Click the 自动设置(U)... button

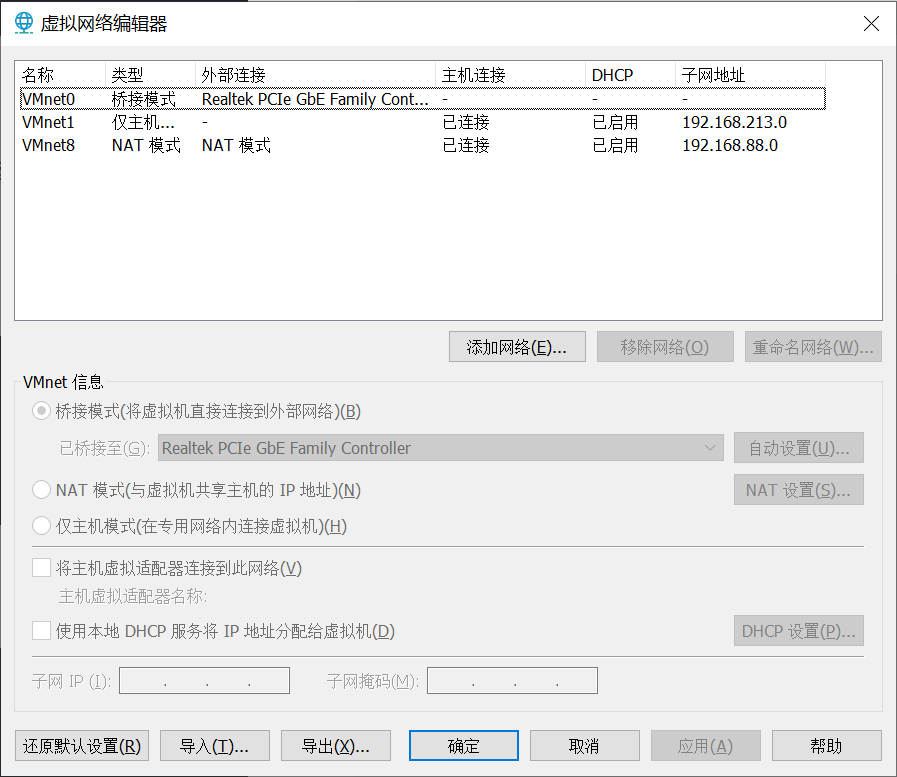[799, 448]
